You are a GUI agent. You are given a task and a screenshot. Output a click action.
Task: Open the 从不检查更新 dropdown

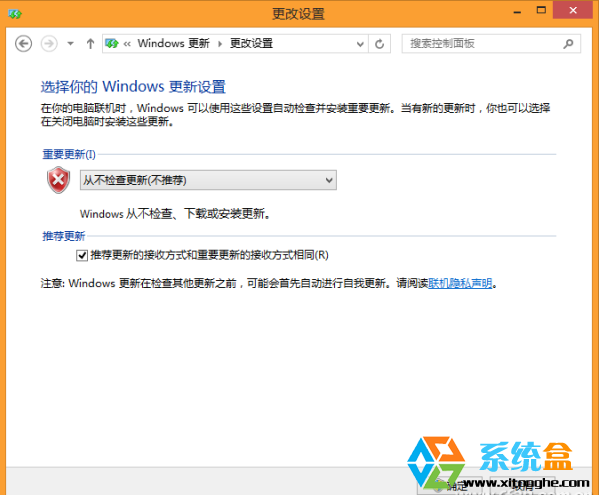click(x=208, y=180)
